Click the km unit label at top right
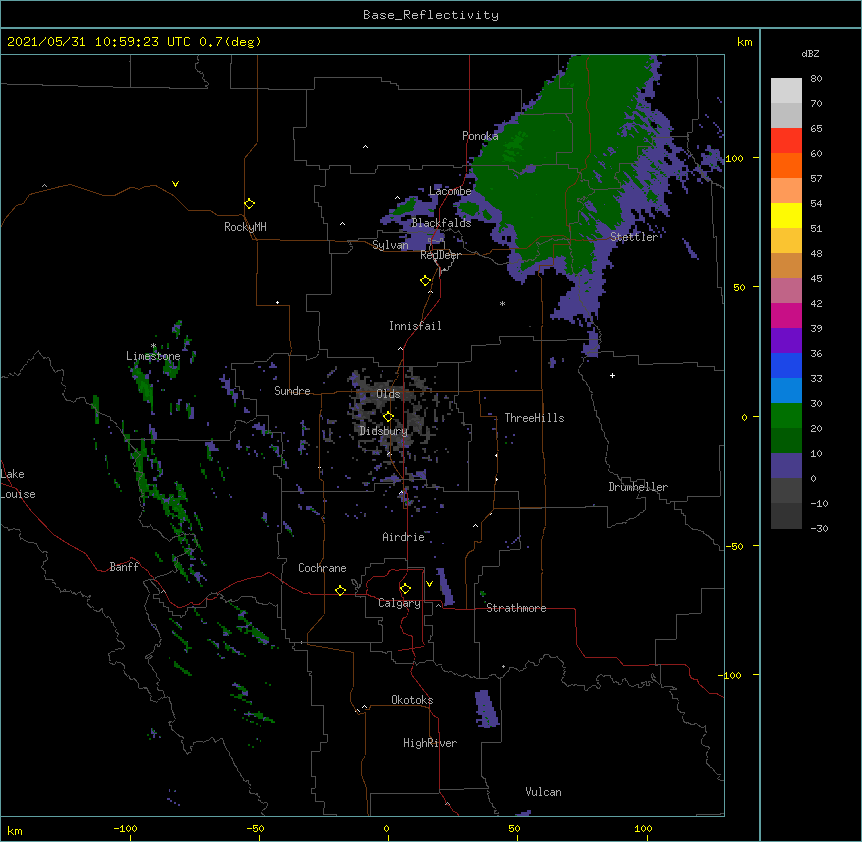The image size is (862, 842). pos(745,42)
